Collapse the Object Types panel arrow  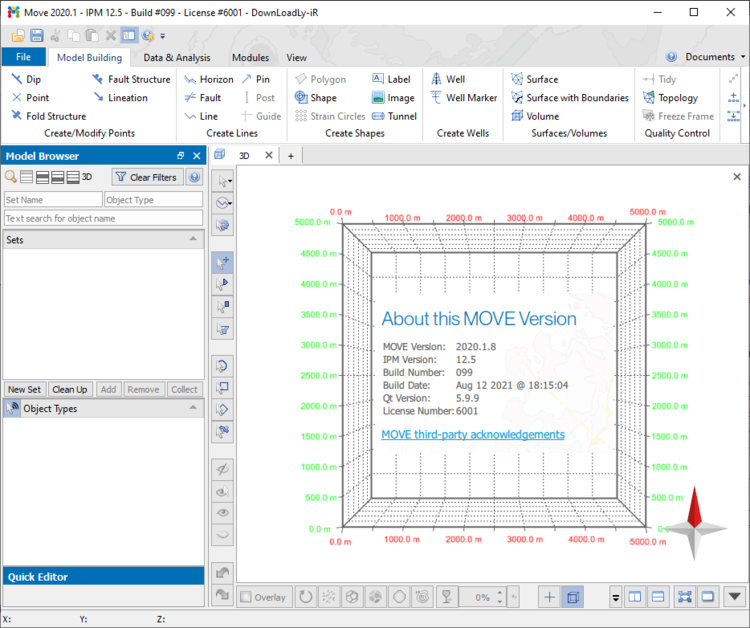pos(193,408)
